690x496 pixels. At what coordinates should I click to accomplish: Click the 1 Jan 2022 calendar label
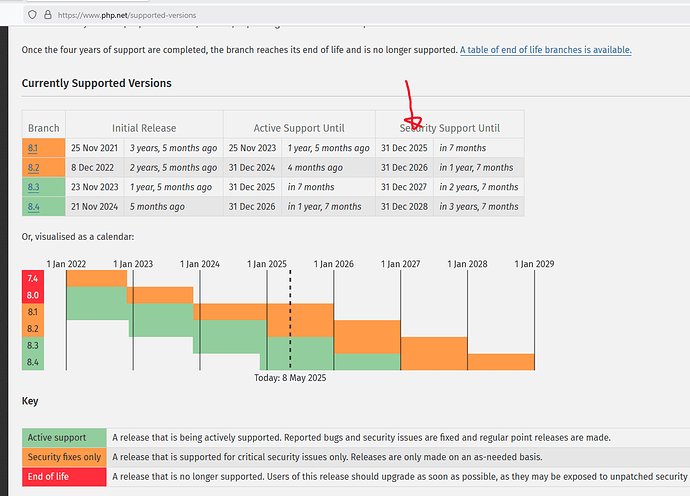pyautogui.click(x=66, y=264)
